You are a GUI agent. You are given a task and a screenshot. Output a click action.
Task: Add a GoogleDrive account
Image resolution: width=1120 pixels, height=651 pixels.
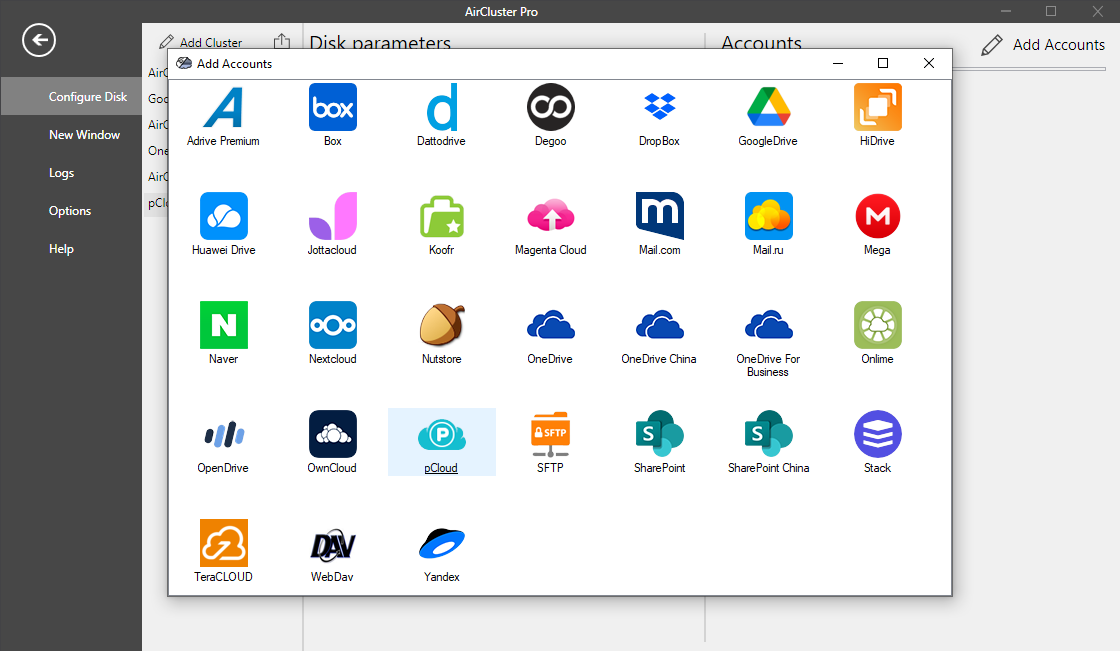click(x=768, y=115)
